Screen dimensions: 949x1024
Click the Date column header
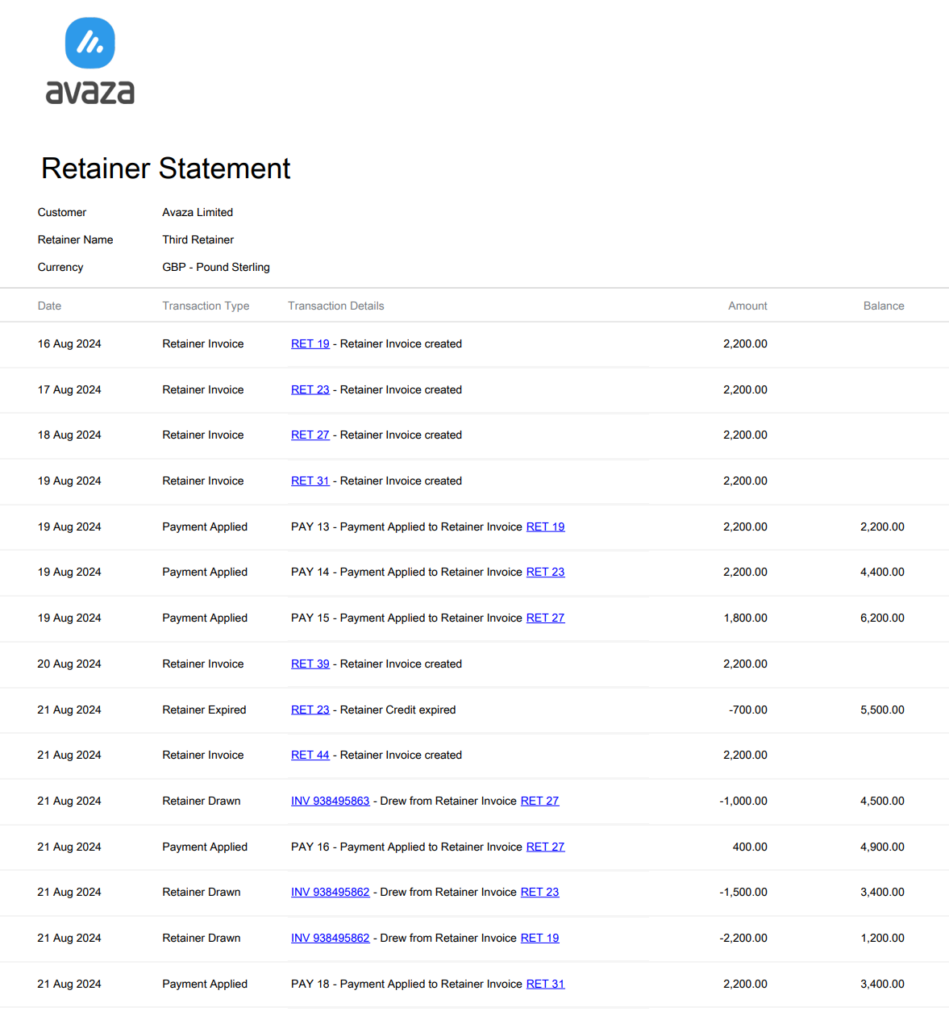[x=50, y=306]
